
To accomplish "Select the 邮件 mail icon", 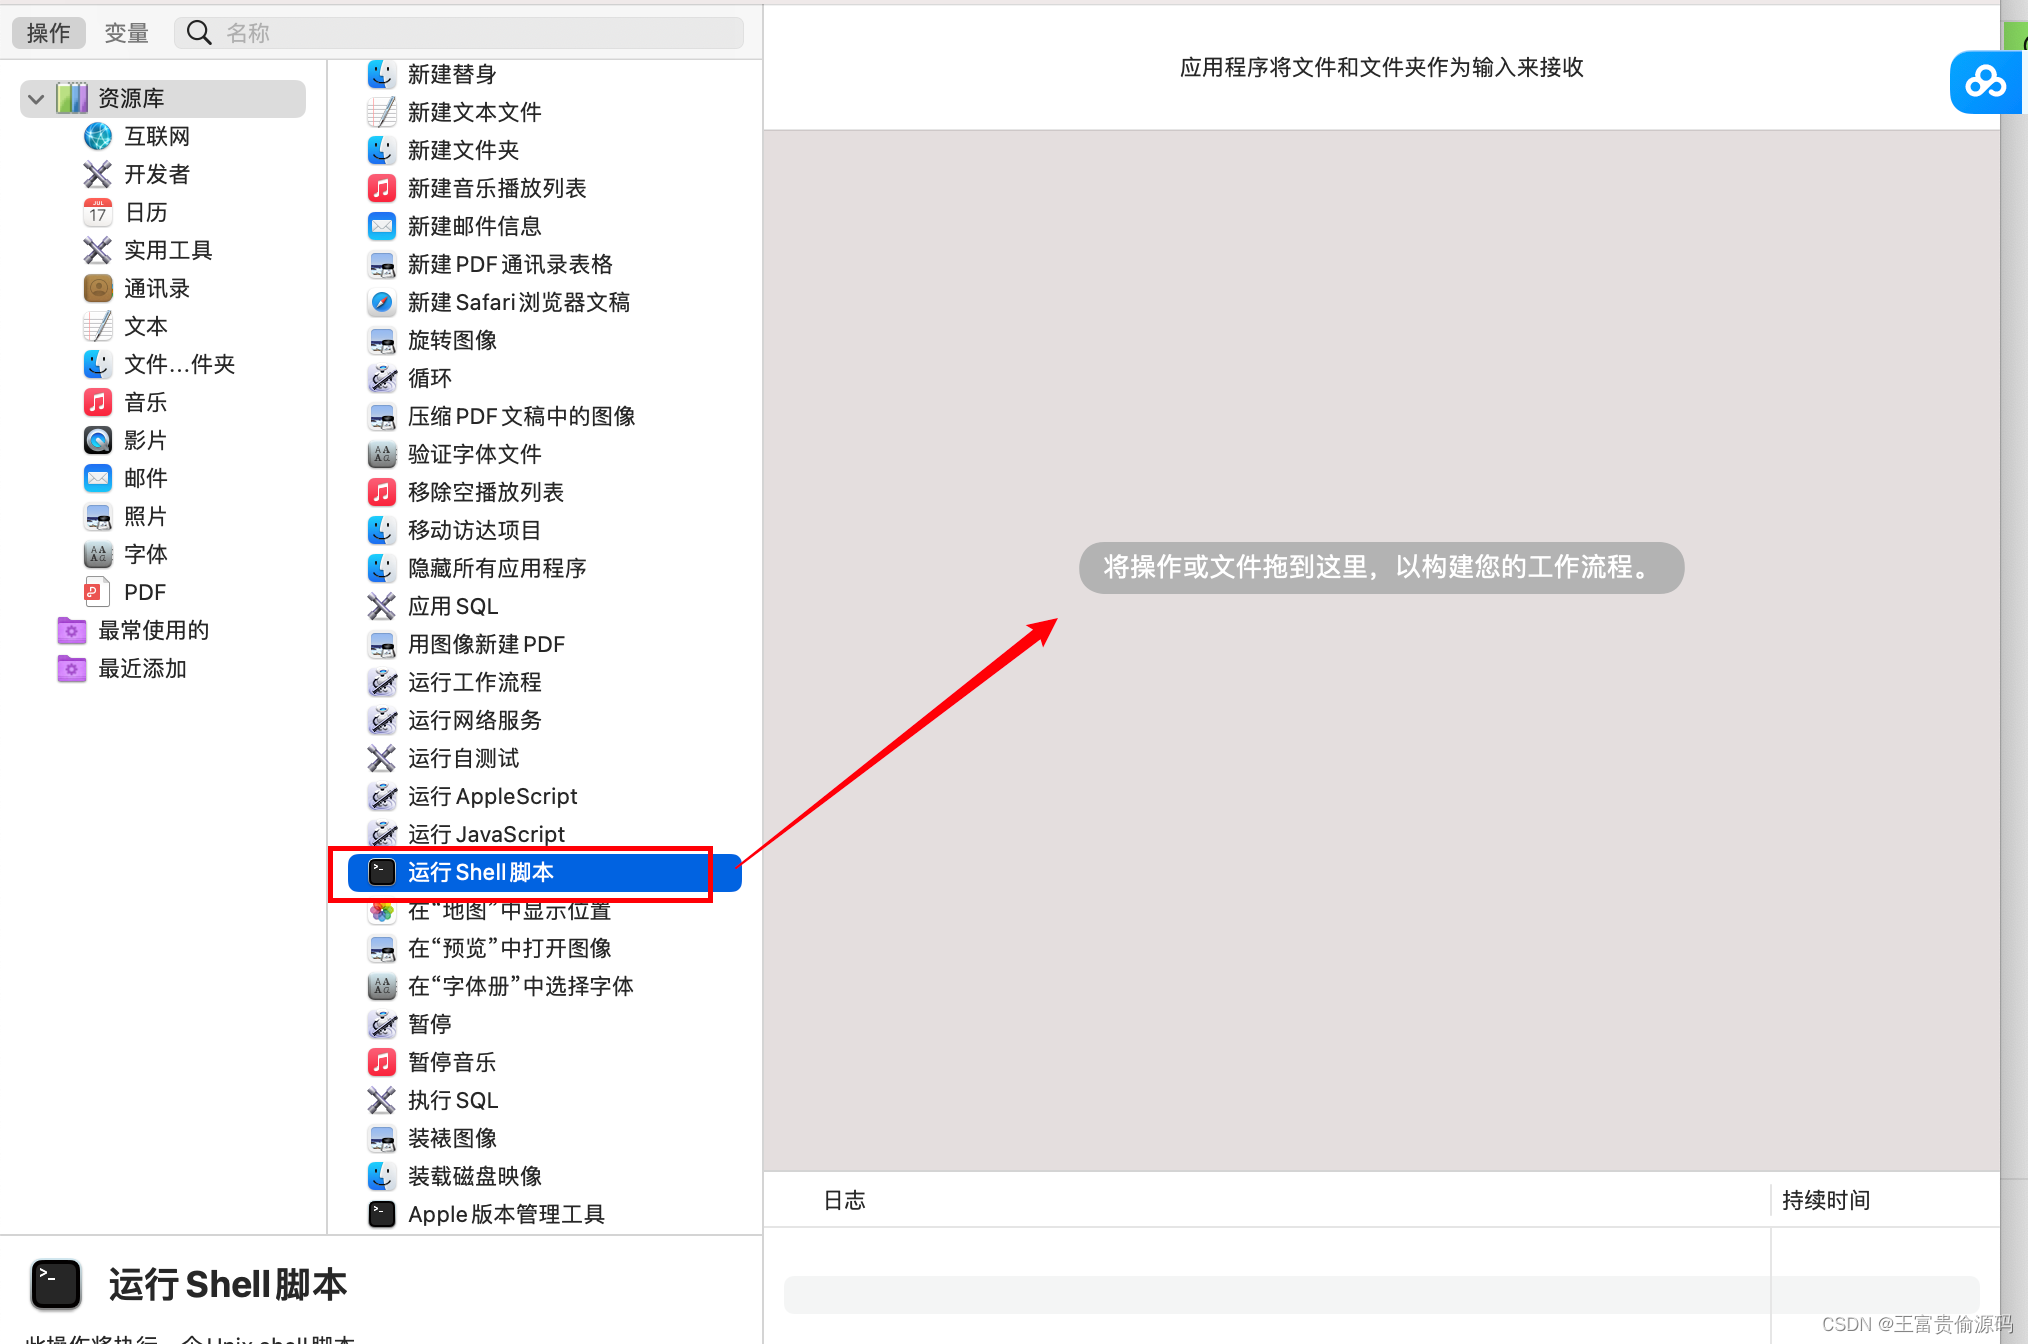I will [98, 478].
